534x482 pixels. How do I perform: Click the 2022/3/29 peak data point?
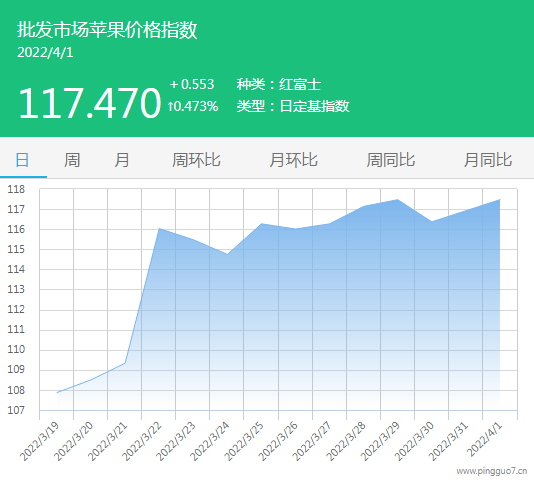pos(397,200)
